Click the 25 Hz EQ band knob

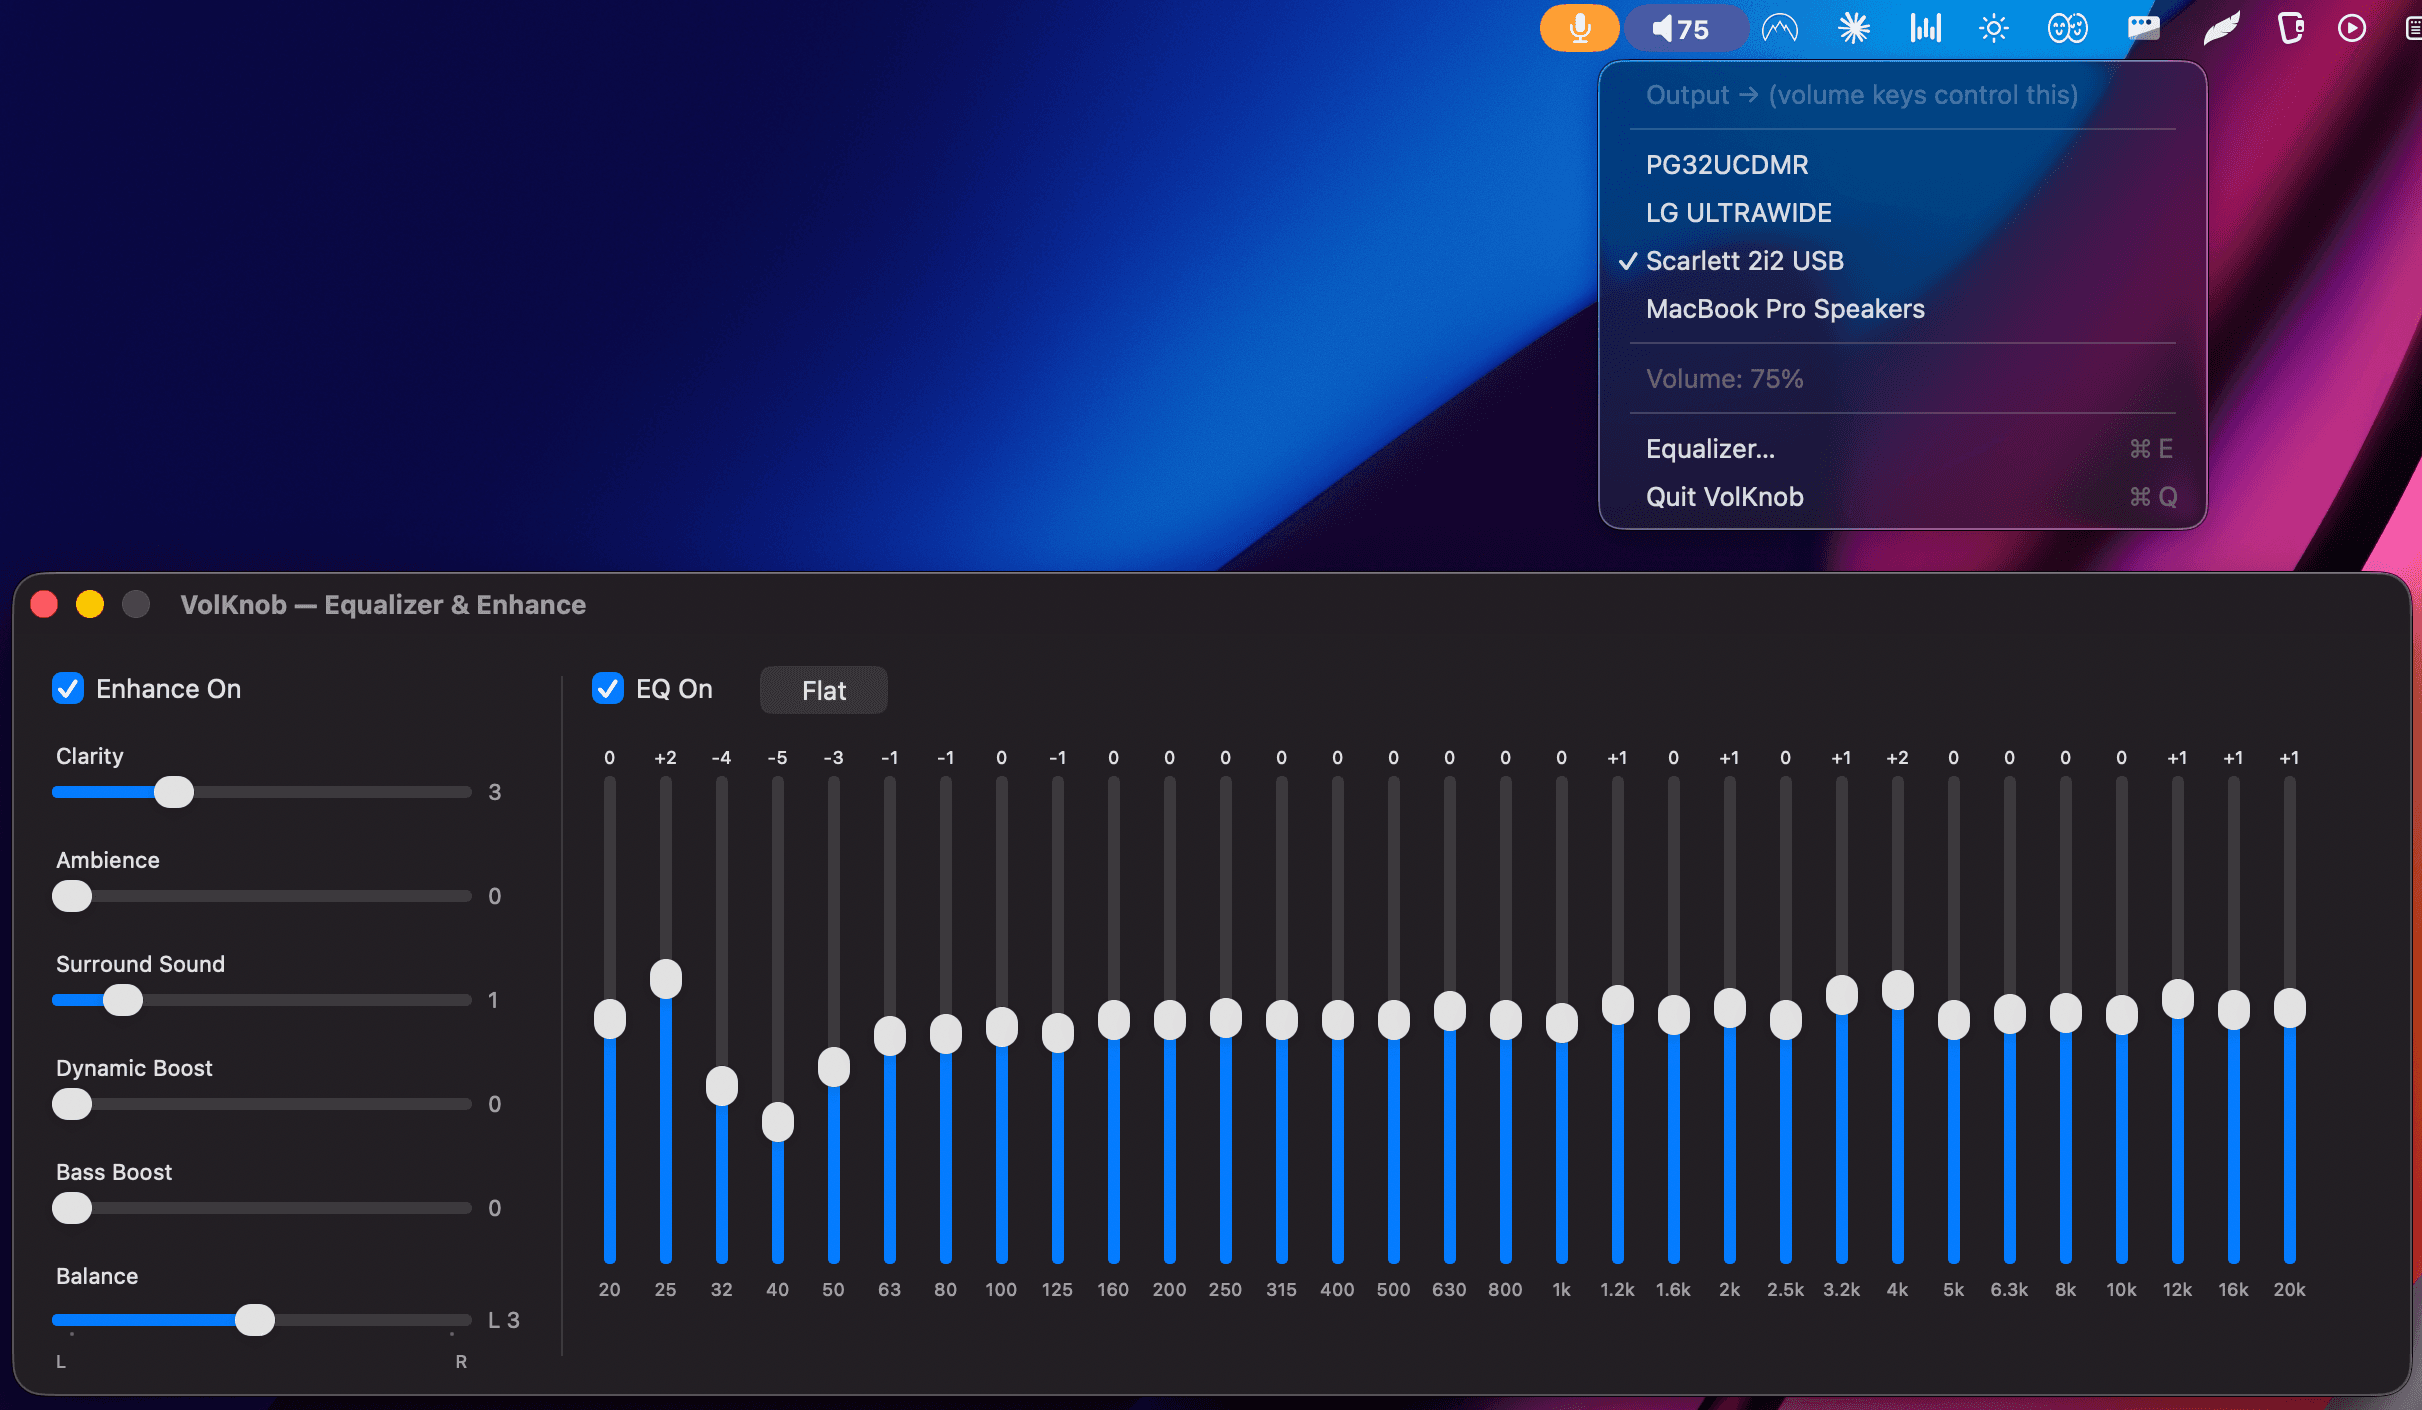point(666,979)
